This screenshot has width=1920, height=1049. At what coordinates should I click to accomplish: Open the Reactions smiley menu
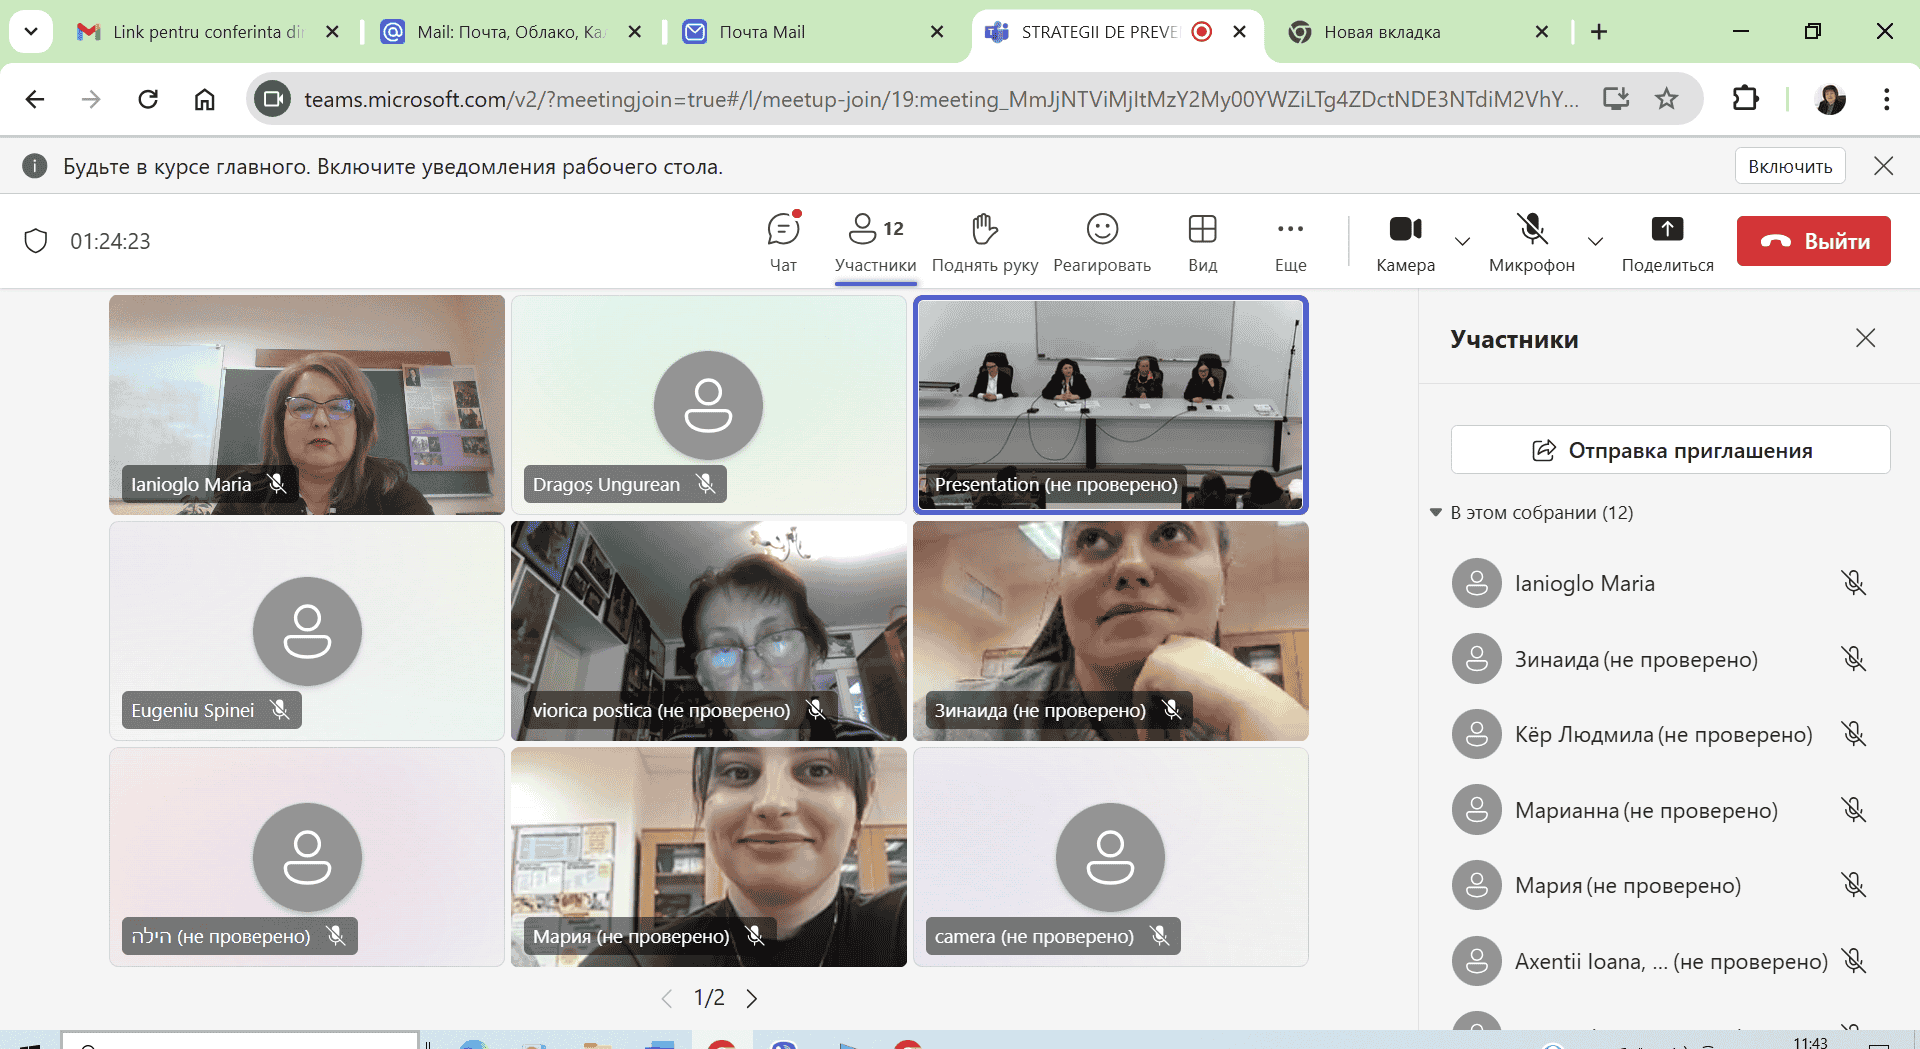tap(1101, 241)
